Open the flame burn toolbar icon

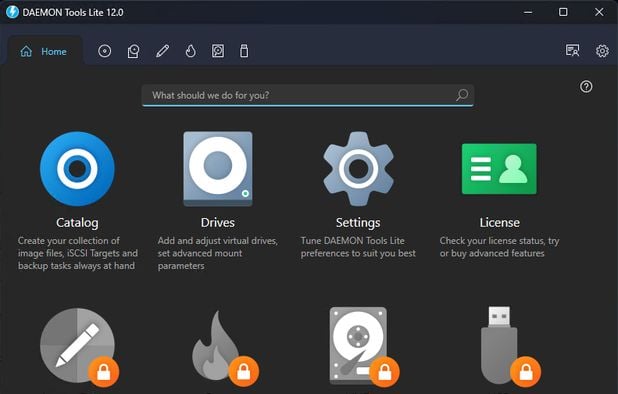coord(191,51)
